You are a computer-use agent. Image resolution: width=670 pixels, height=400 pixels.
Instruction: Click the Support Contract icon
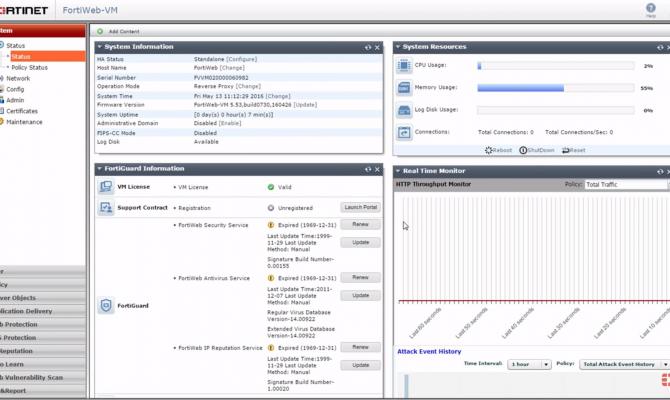(x=106, y=208)
